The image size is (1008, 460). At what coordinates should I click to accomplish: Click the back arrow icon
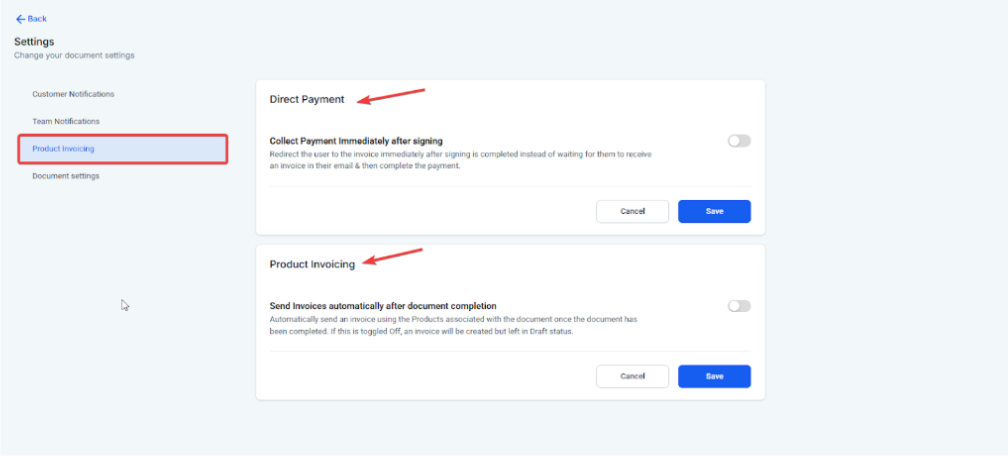20,19
